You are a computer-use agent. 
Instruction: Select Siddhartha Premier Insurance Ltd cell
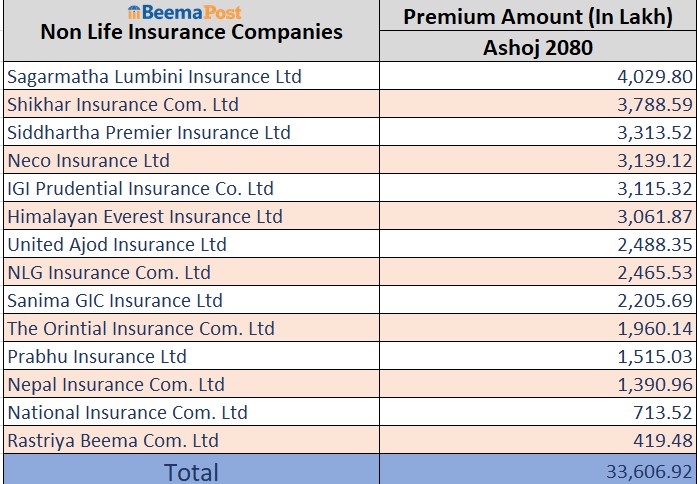click(x=149, y=132)
